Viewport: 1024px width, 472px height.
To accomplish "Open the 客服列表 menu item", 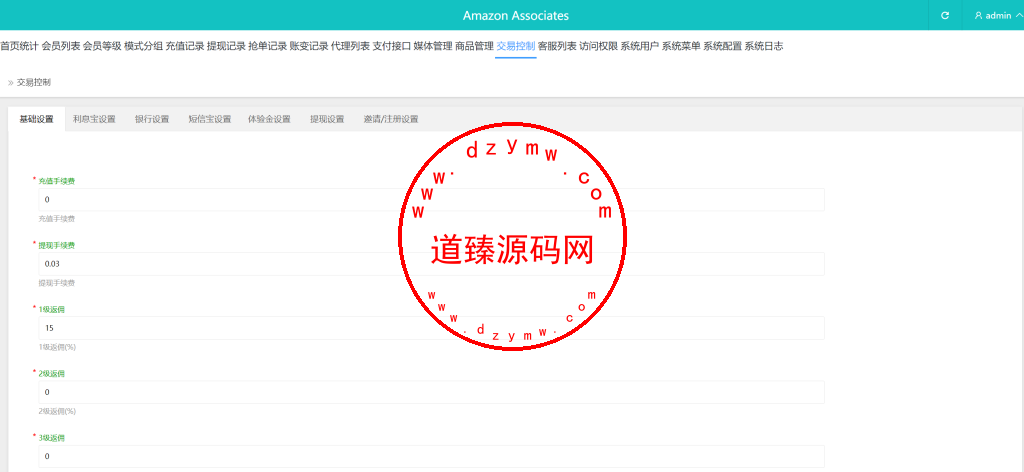I will pyautogui.click(x=557, y=46).
